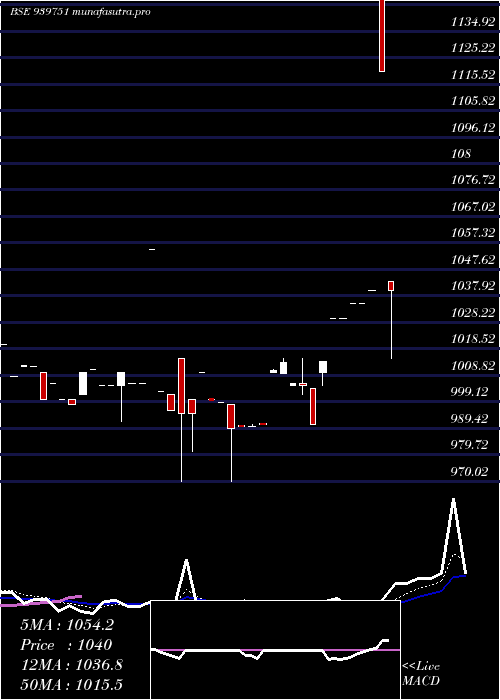
Task: Select the 12MA : 1036.8 readout
Action: (72, 665)
